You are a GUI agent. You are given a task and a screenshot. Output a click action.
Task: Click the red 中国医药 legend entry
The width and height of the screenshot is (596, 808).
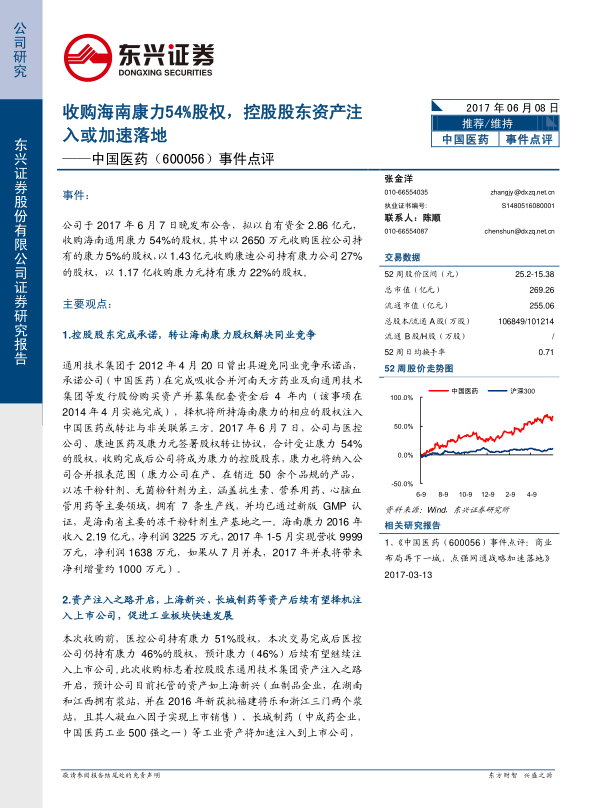[453, 391]
